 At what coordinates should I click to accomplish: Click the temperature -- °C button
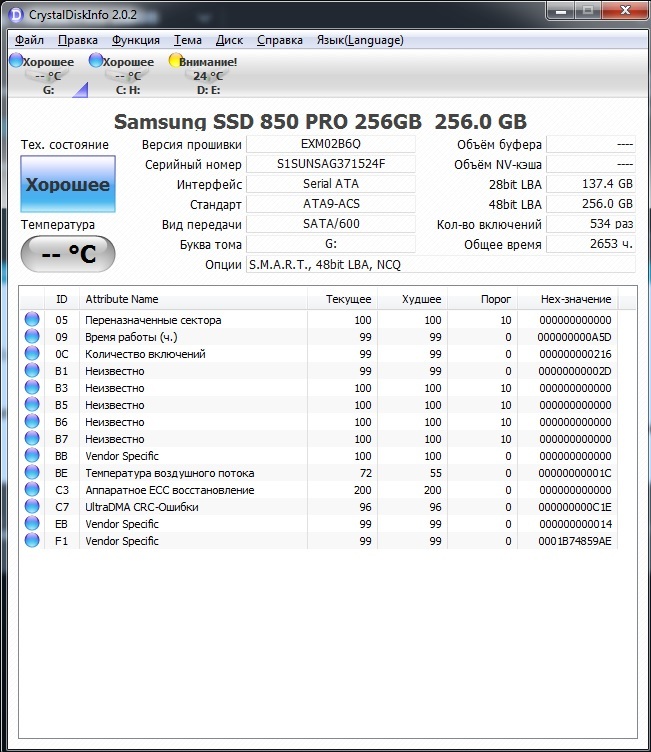pos(68,254)
